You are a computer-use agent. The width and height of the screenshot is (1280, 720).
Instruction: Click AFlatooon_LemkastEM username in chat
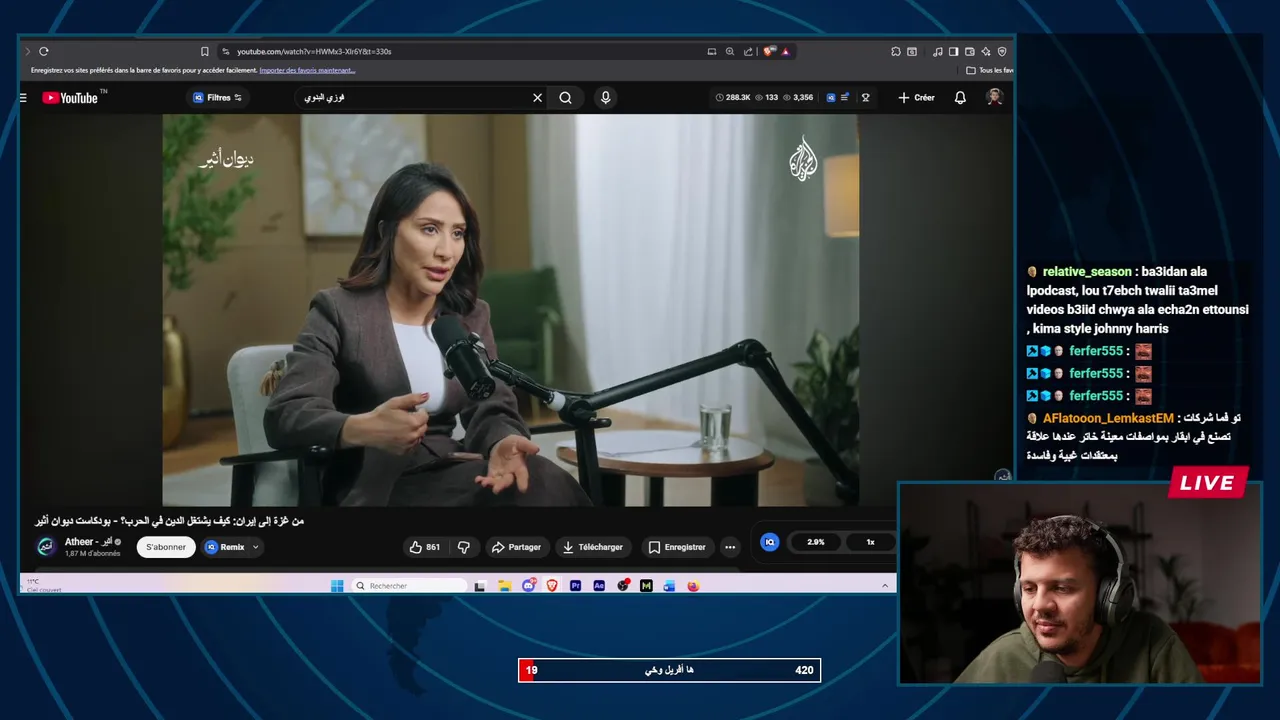coord(1108,418)
